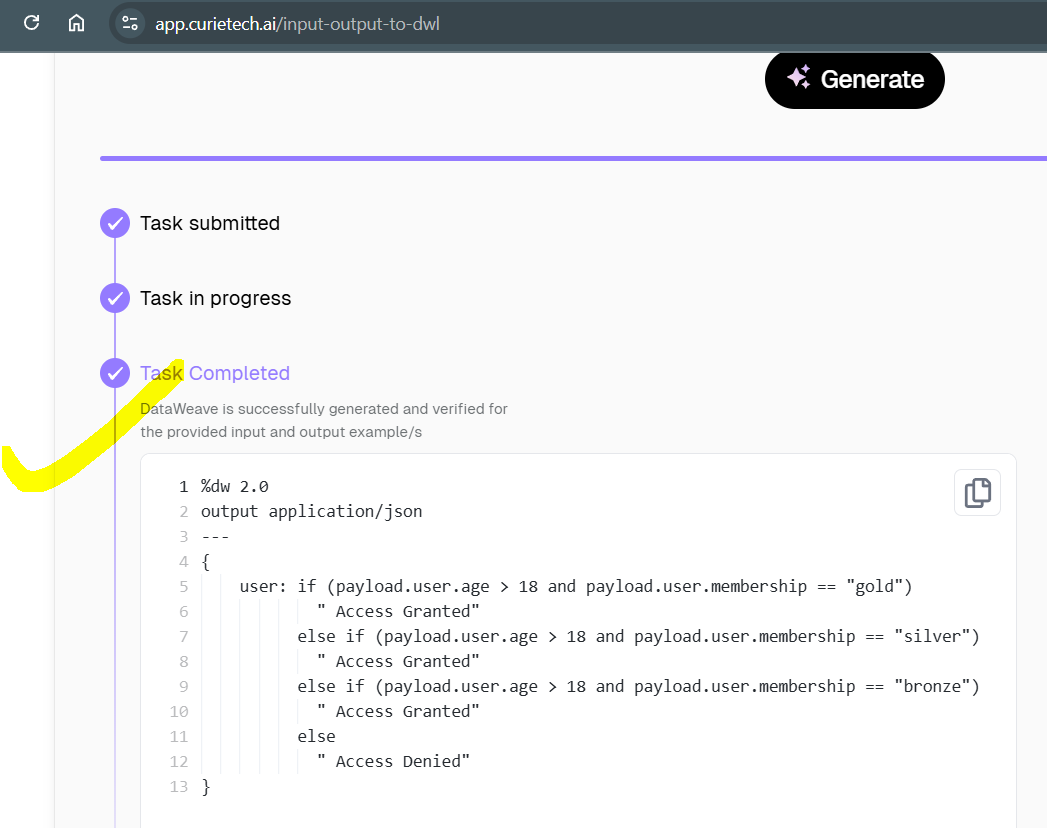The image size is (1047, 828).
Task: Select the 'Task Completed' step label
Action: pos(215,373)
